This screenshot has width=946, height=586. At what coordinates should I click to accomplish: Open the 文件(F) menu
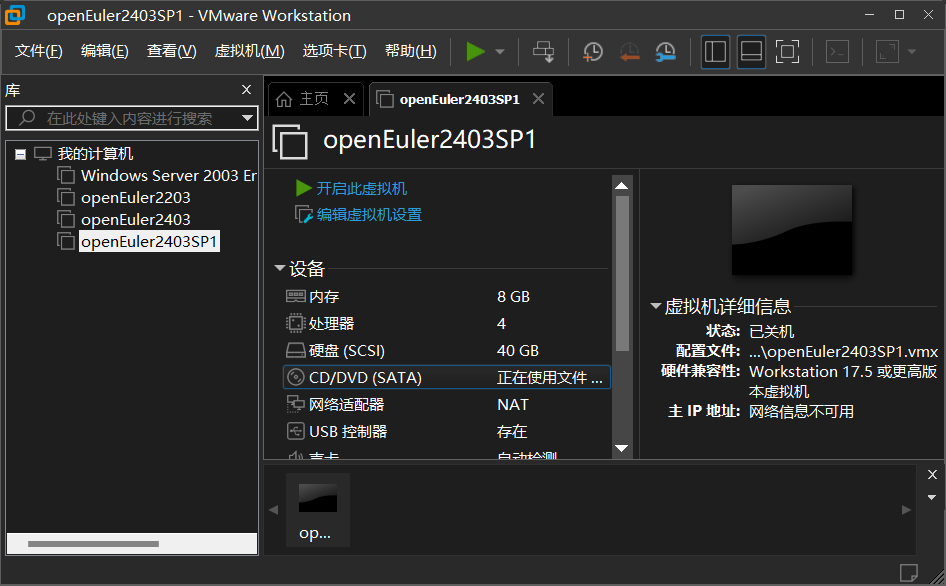click(39, 51)
